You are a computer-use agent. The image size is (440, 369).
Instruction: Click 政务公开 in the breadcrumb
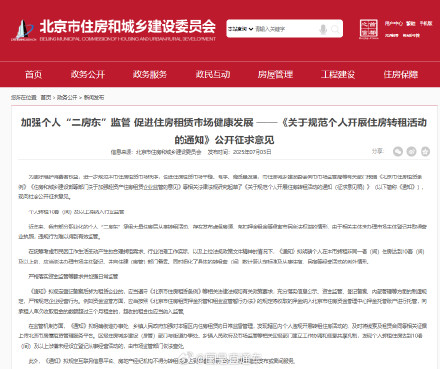(x=67, y=97)
